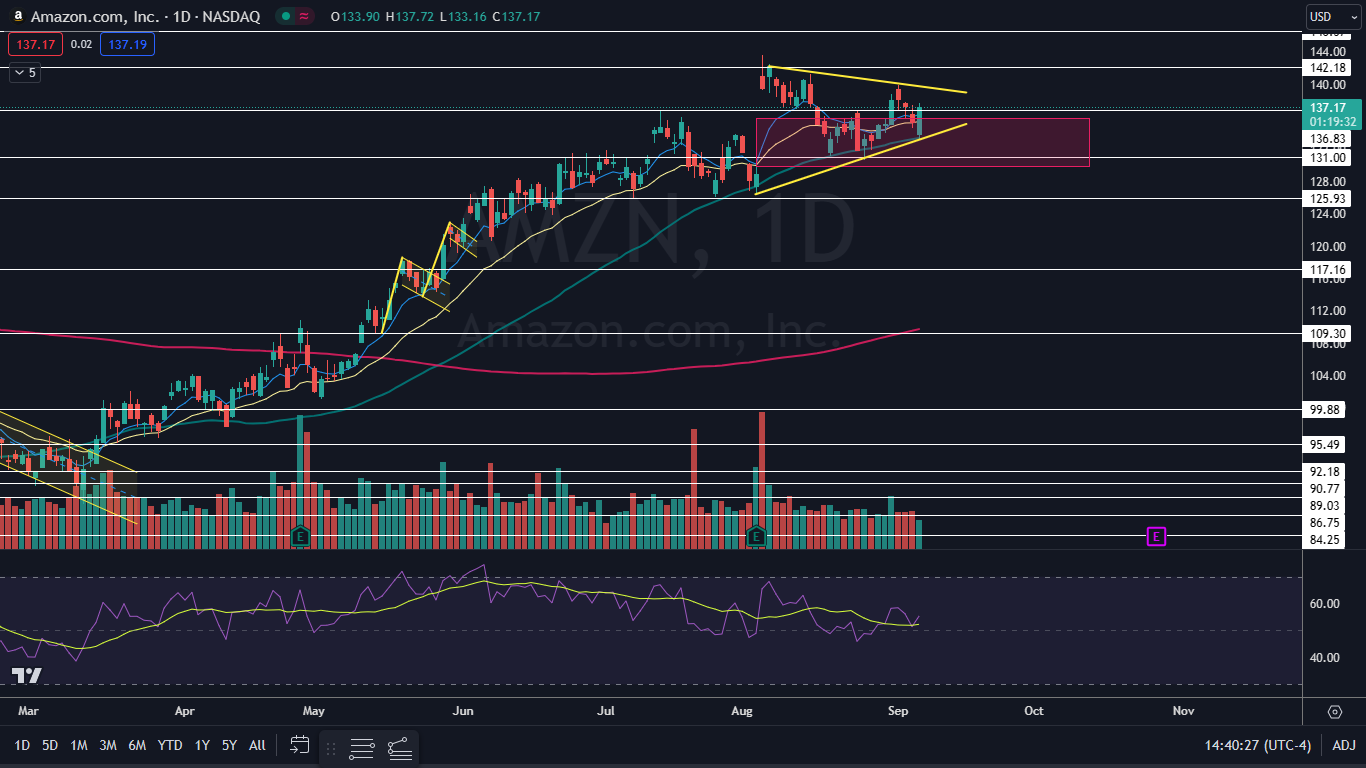Select the trend line drawing tool in the floating toolbar
The width and height of the screenshot is (1366, 768).
point(398,747)
